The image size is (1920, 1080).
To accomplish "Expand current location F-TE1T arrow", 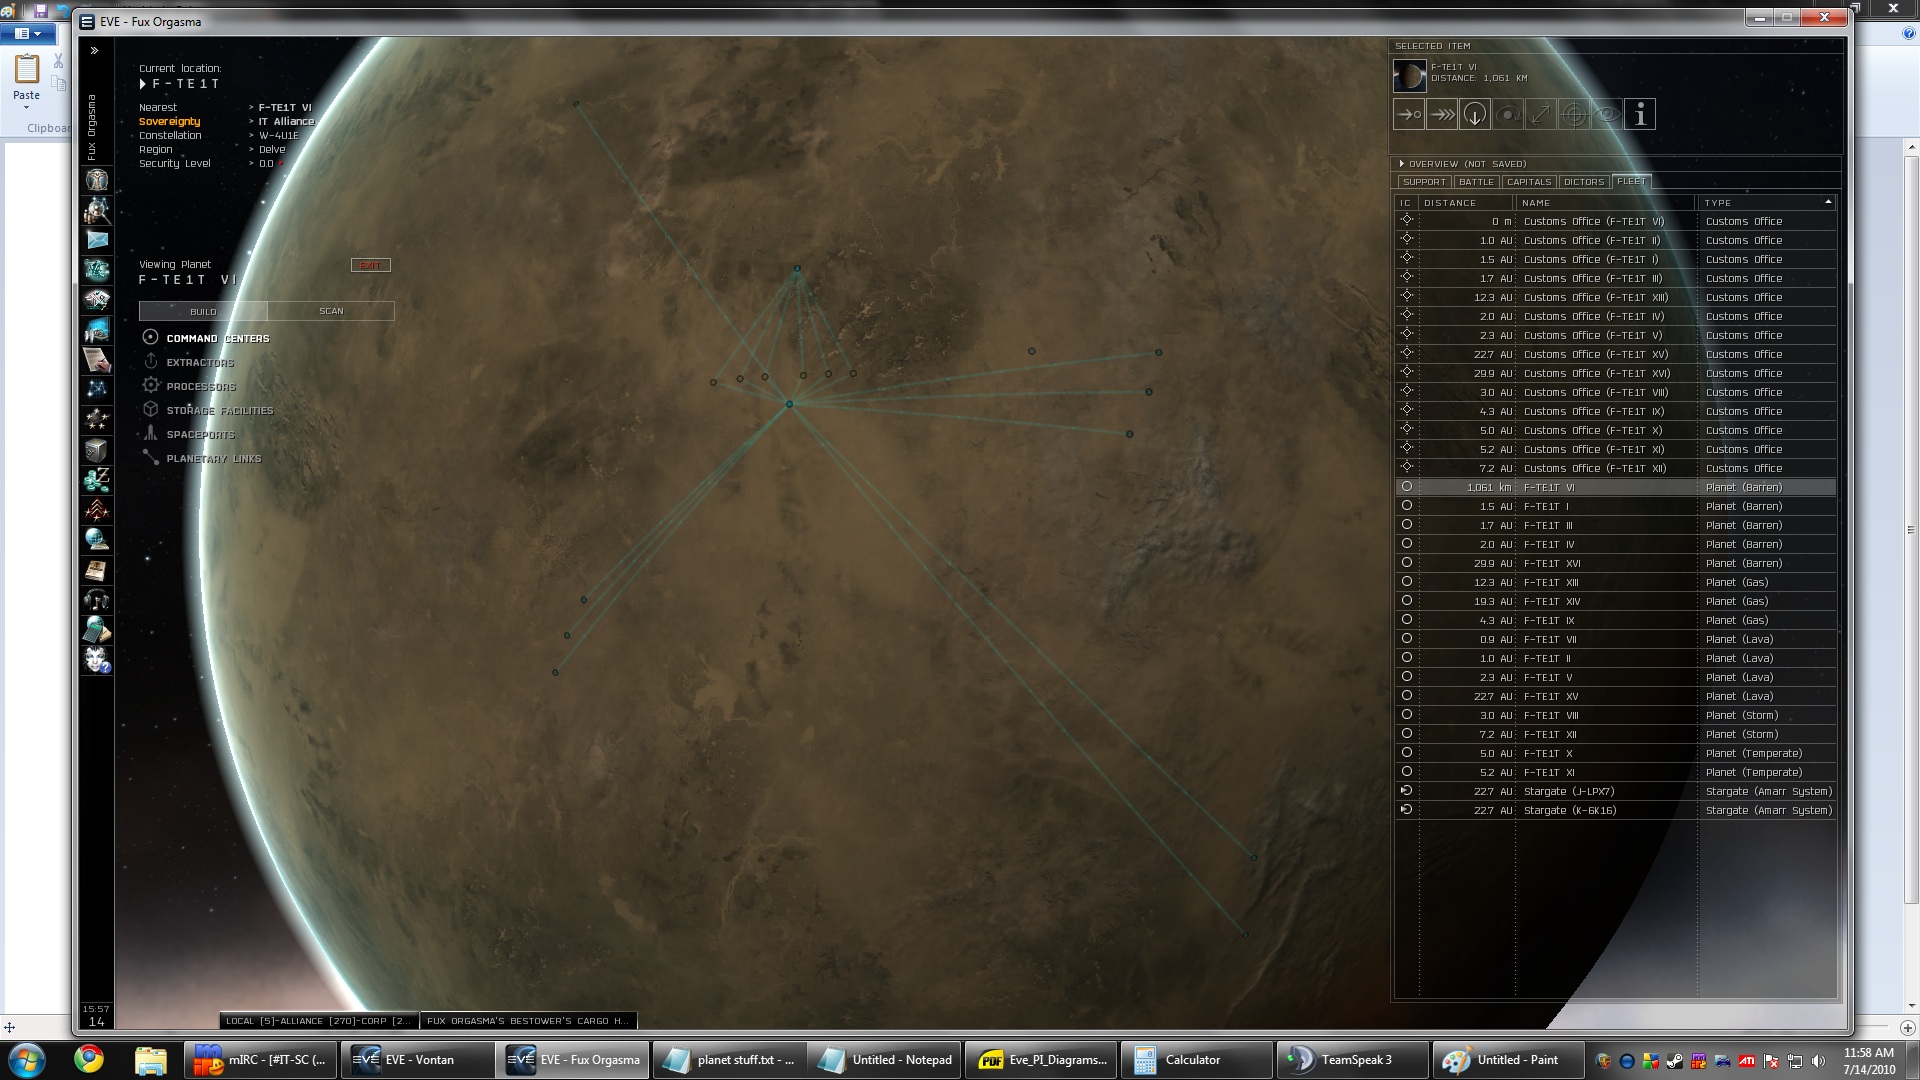I will [143, 84].
